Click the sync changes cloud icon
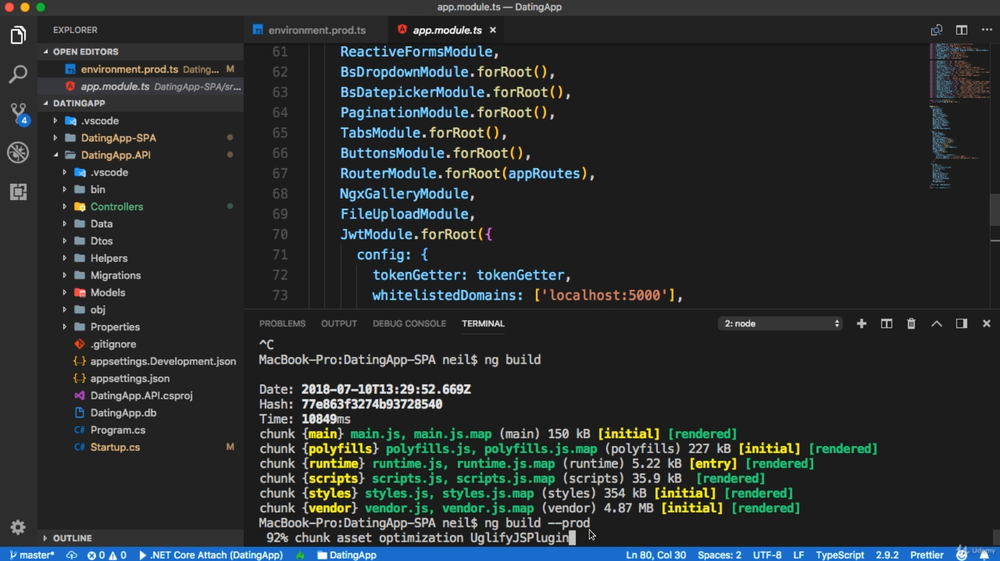This screenshot has height=561, width=1000. tap(71, 555)
